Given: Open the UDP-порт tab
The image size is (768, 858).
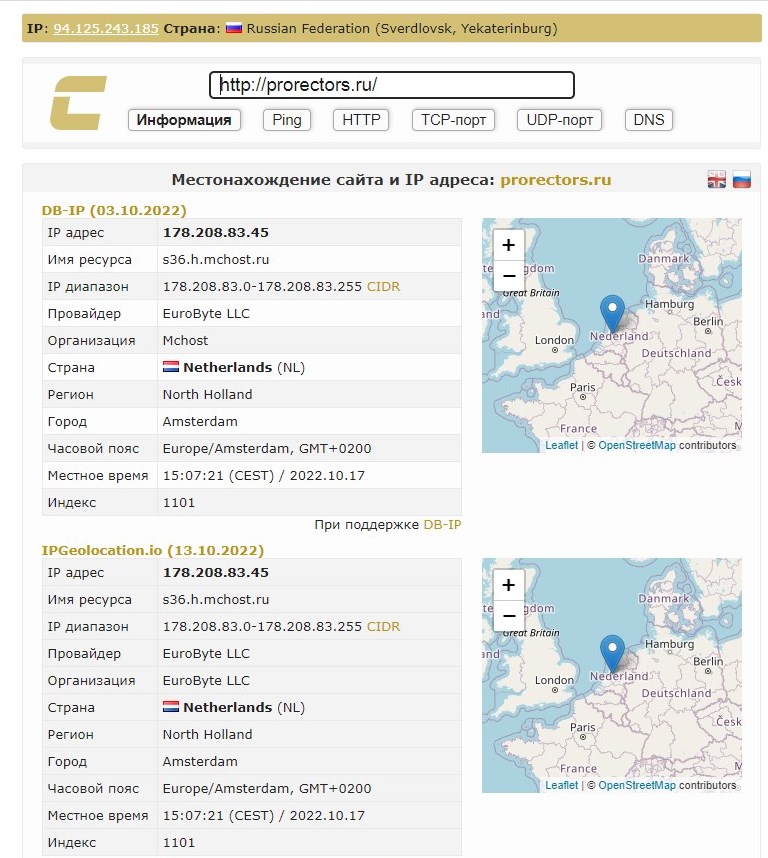Looking at the screenshot, I should [560, 120].
